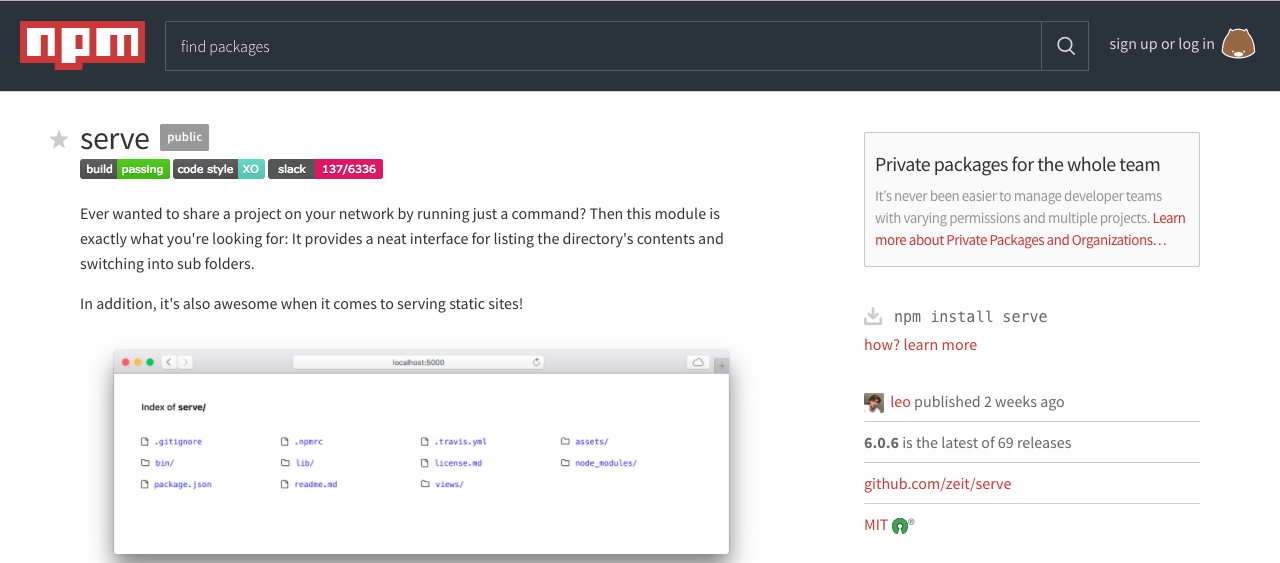Click Private packages for the whole team heading
This screenshot has width=1280, height=563.
tap(1017, 165)
